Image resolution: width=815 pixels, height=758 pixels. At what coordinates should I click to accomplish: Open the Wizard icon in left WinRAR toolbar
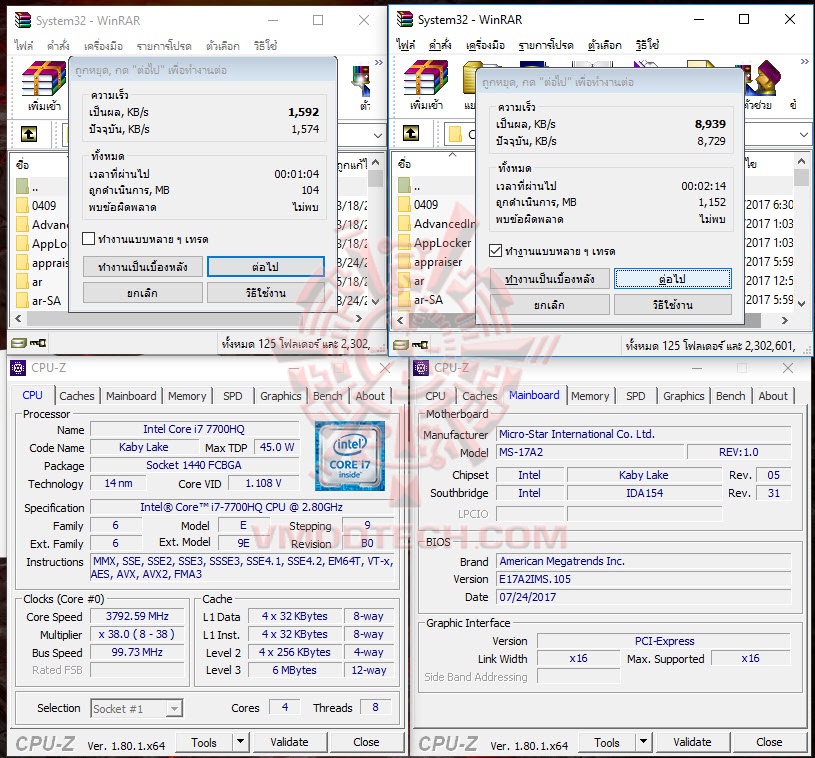tap(363, 81)
